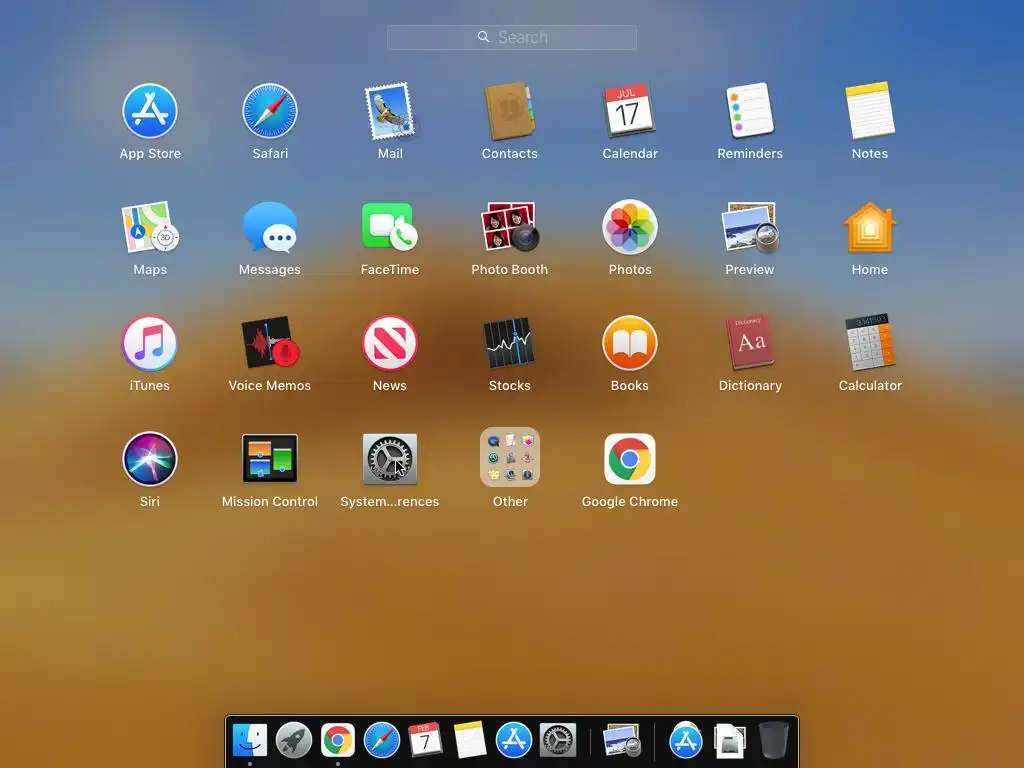
Task: Launch Google Chrome from the Launchpad grid
Action: click(630, 459)
